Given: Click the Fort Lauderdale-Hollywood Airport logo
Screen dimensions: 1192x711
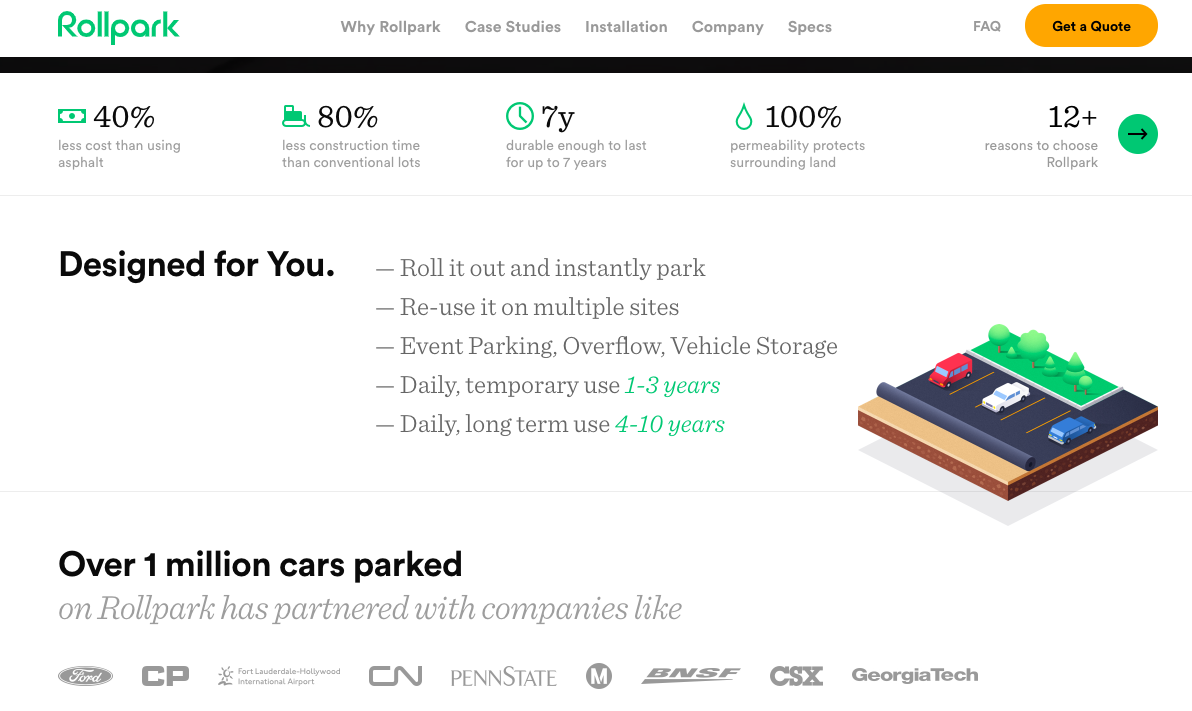Looking at the screenshot, I should (278, 675).
